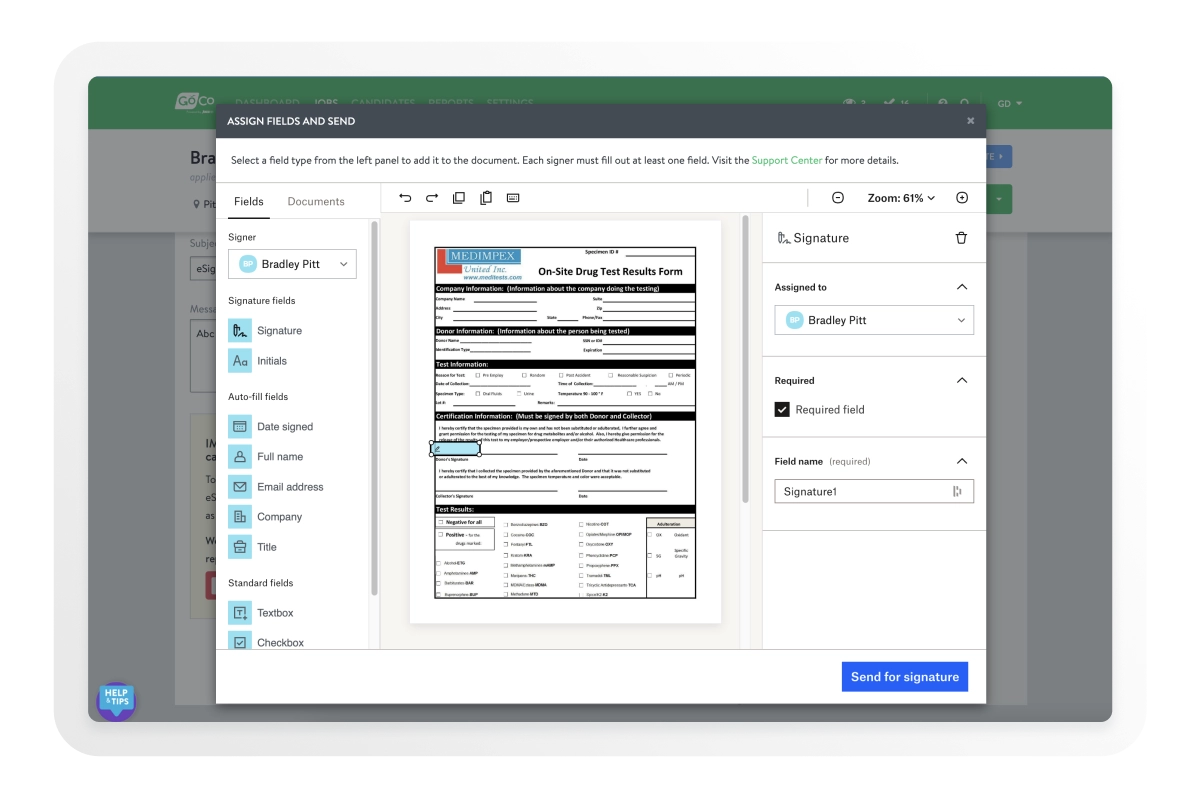Click Send for signature button
Screen dimensions: 1200x800
pyautogui.click(x=904, y=677)
